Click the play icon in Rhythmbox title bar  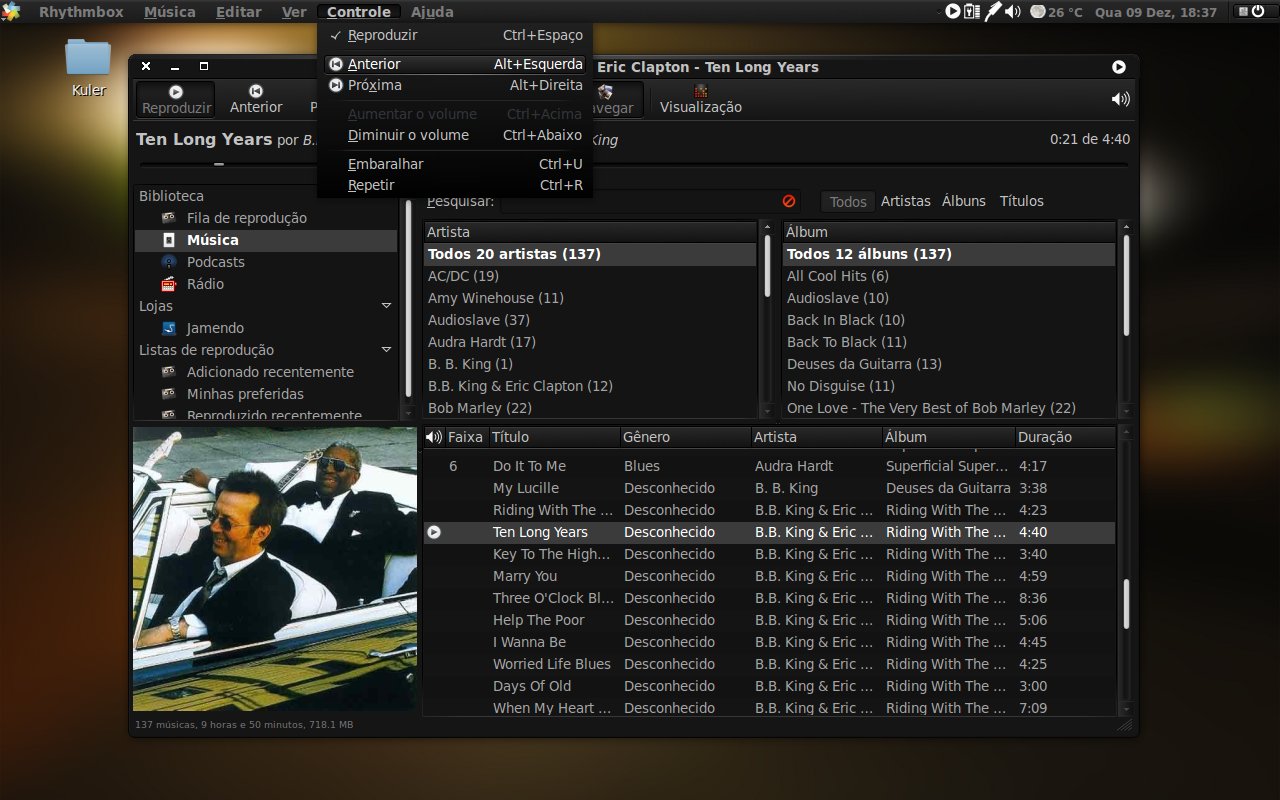(1119, 67)
